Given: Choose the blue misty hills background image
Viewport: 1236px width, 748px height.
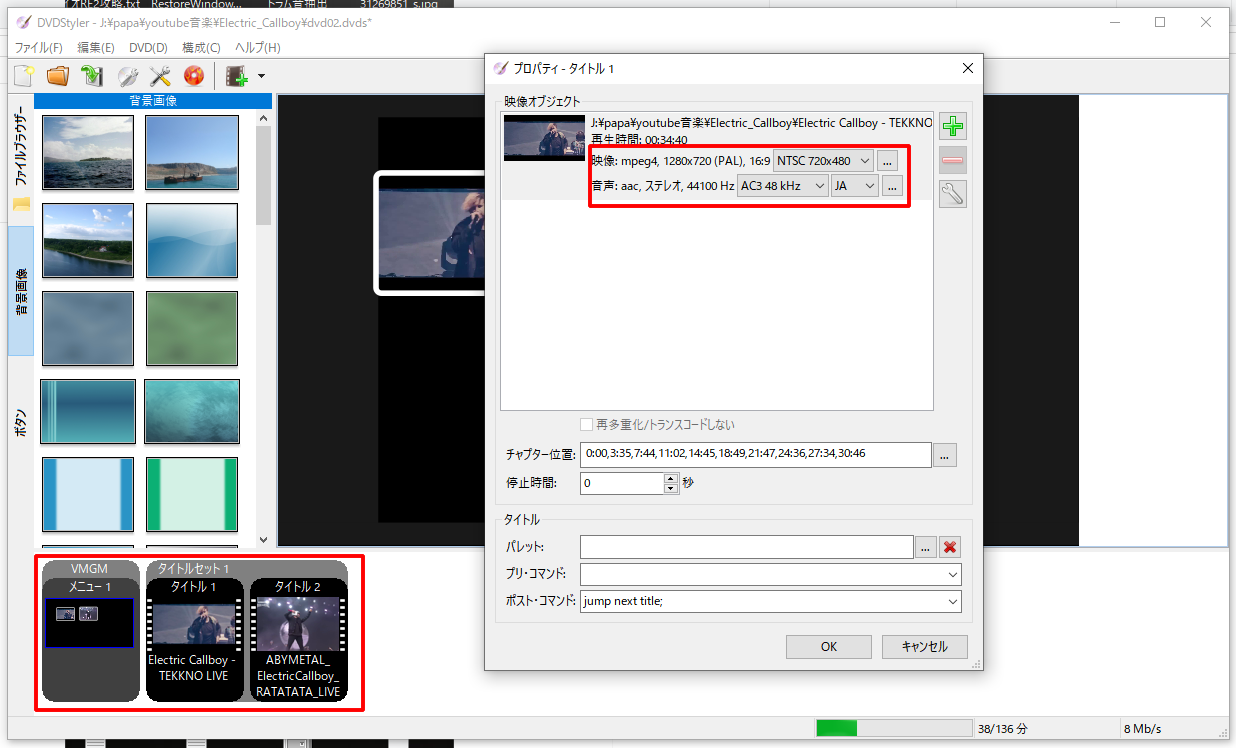Looking at the screenshot, I should (192, 241).
